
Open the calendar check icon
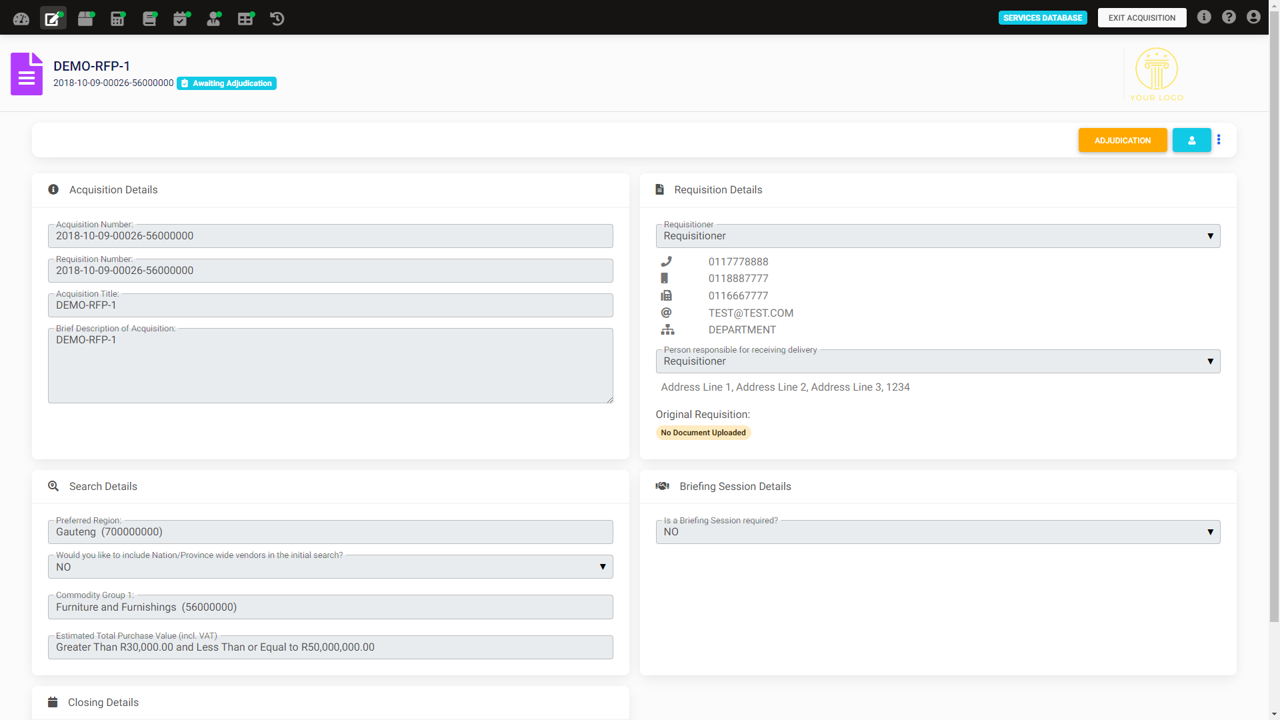click(x=181, y=18)
